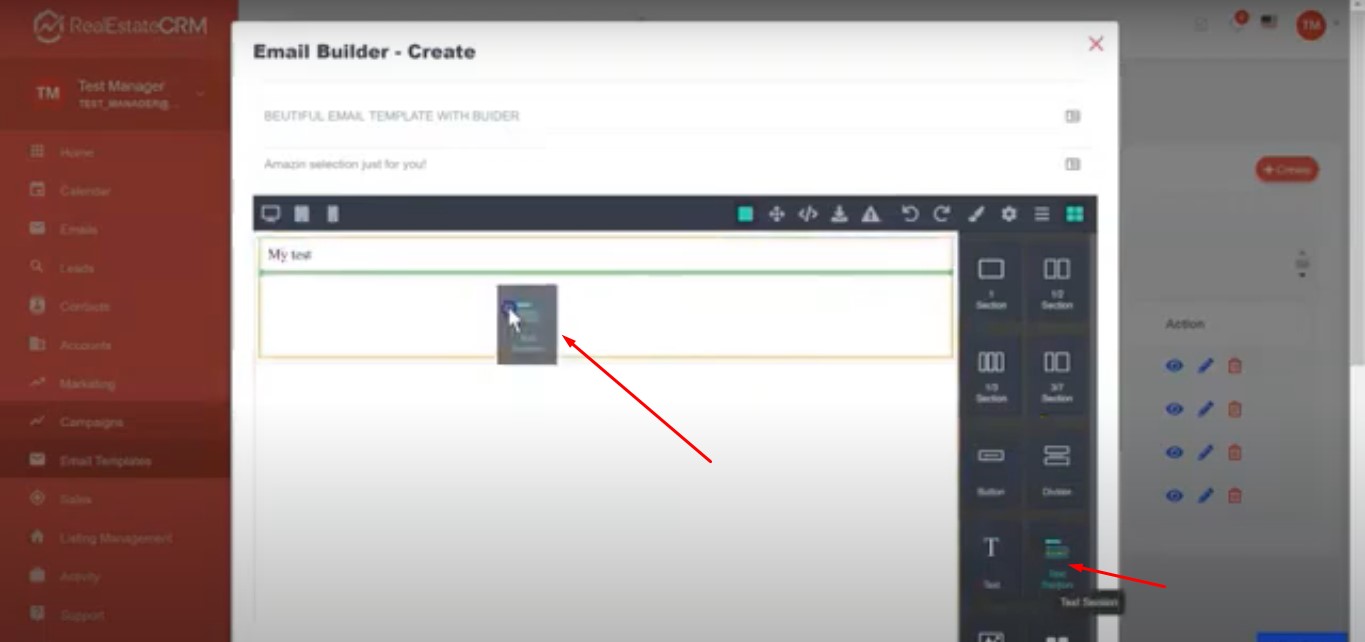The height and width of the screenshot is (642, 1365).
Task: Close the Email Builder dialog
Action: tap(1096, 44)
